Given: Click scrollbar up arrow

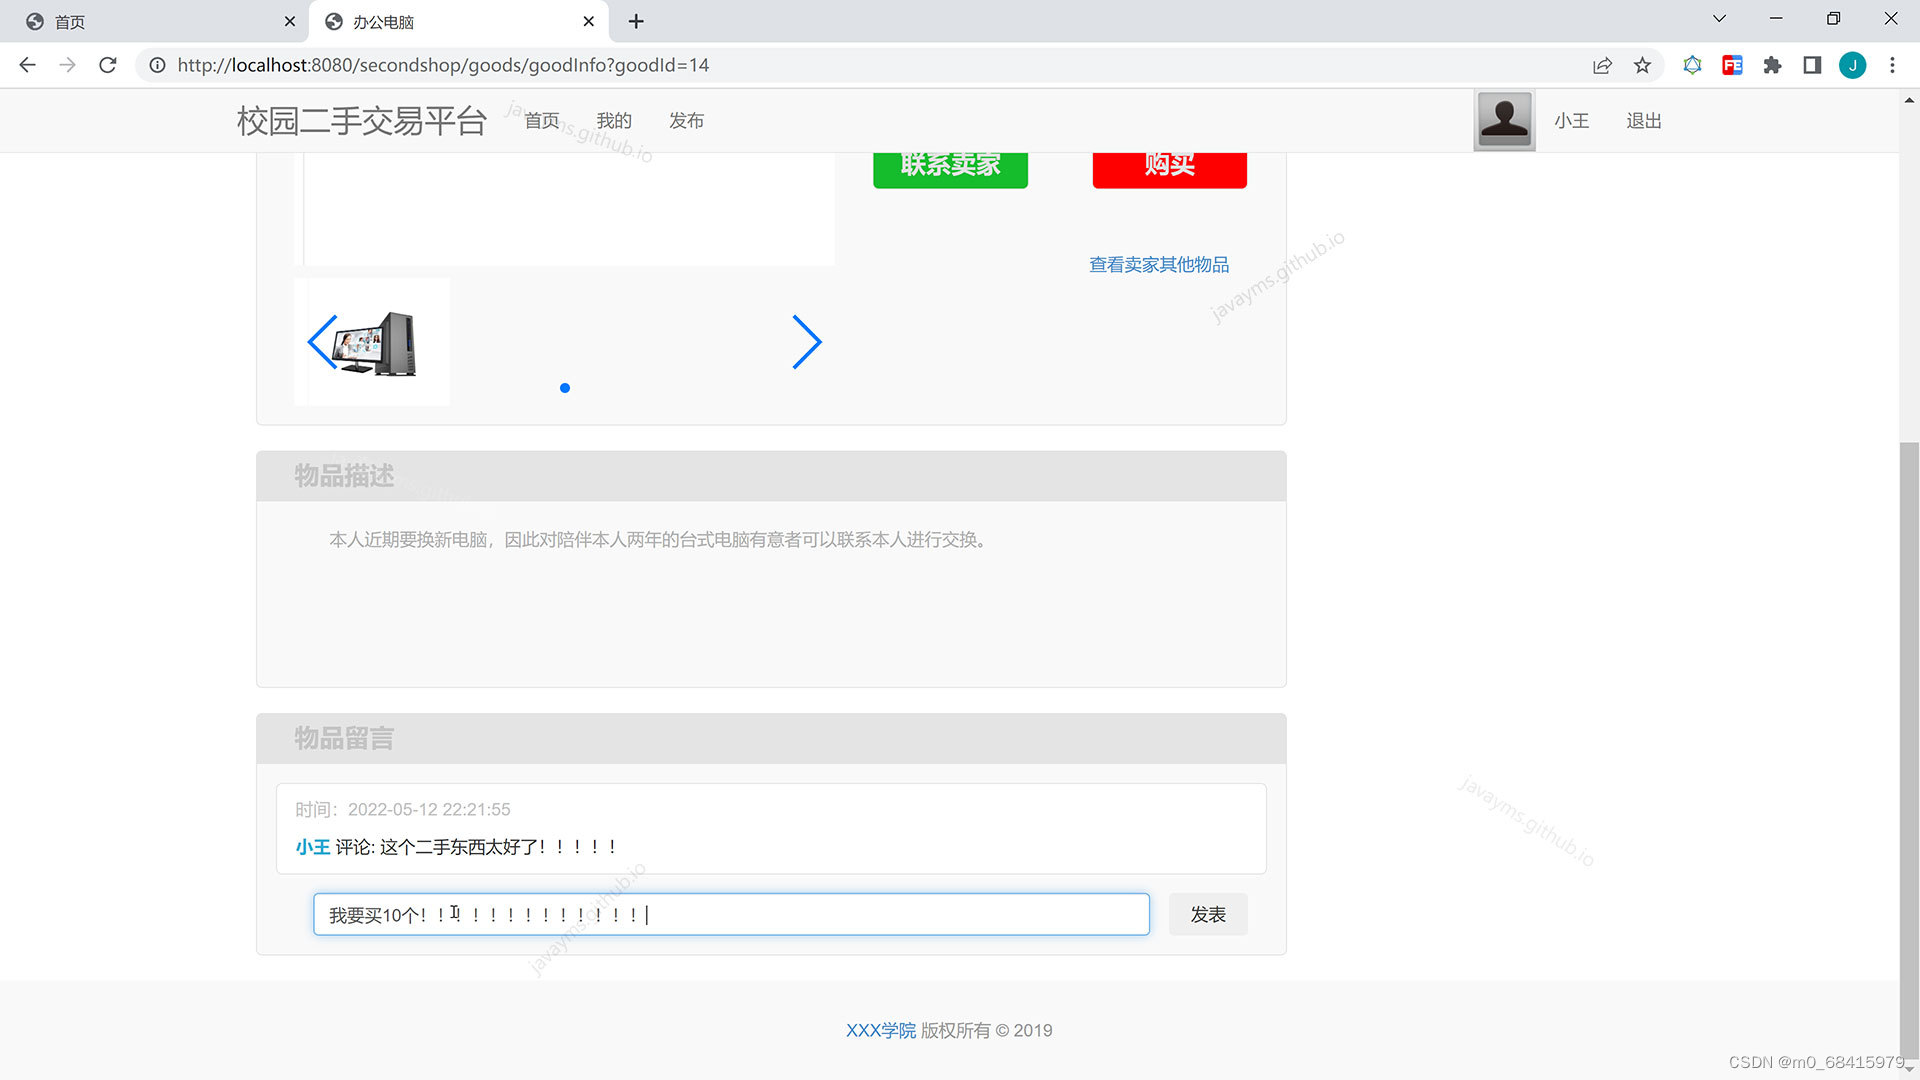Looking at the screenshot, I should click(x=1909, y=99).
